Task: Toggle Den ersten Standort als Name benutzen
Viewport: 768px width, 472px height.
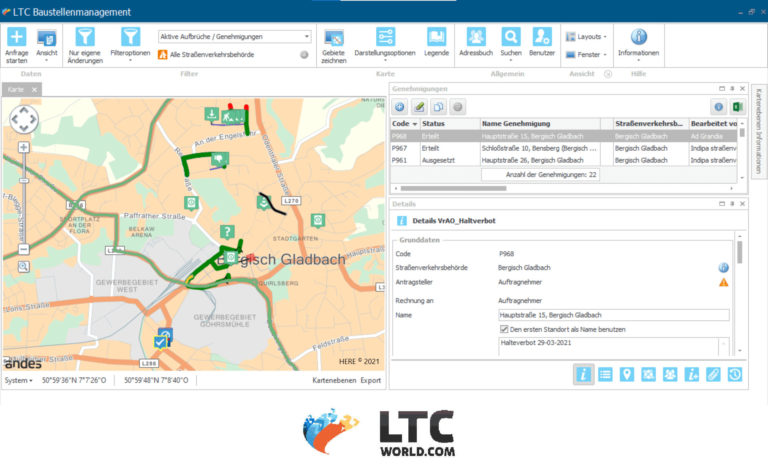Action: [x=504, y=330]
